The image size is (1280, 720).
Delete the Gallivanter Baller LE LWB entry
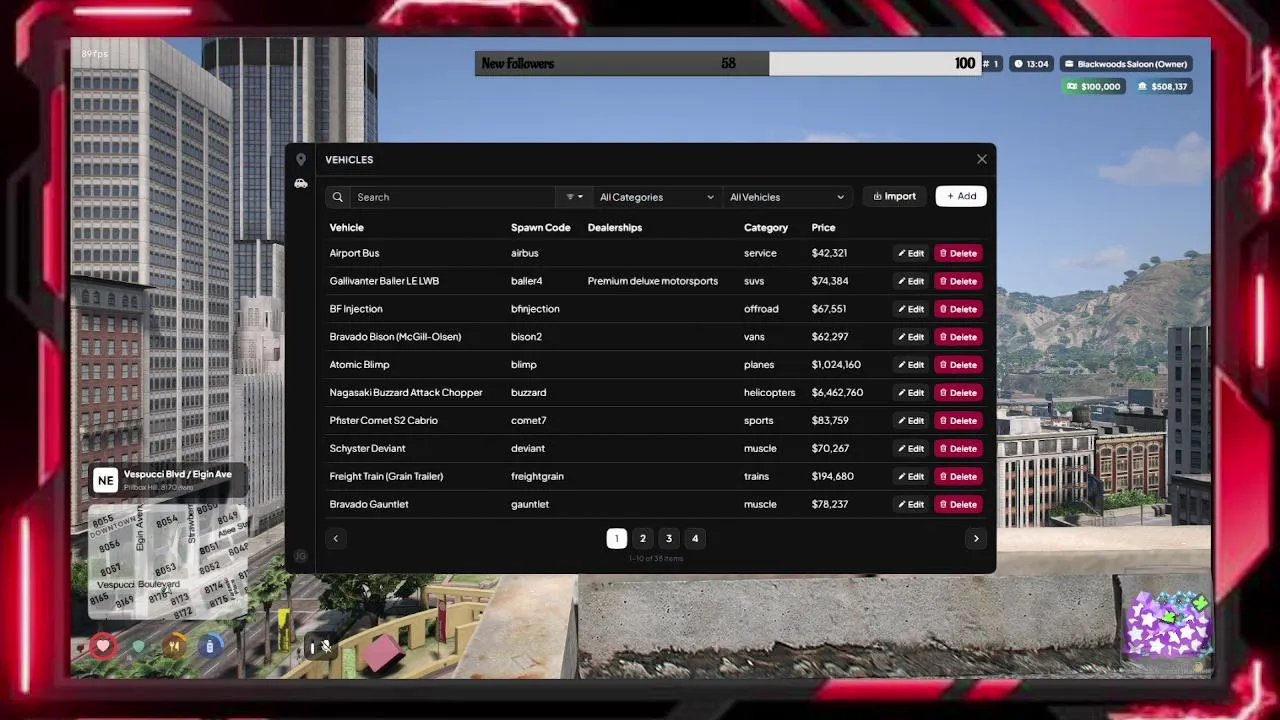coord(958,281)
